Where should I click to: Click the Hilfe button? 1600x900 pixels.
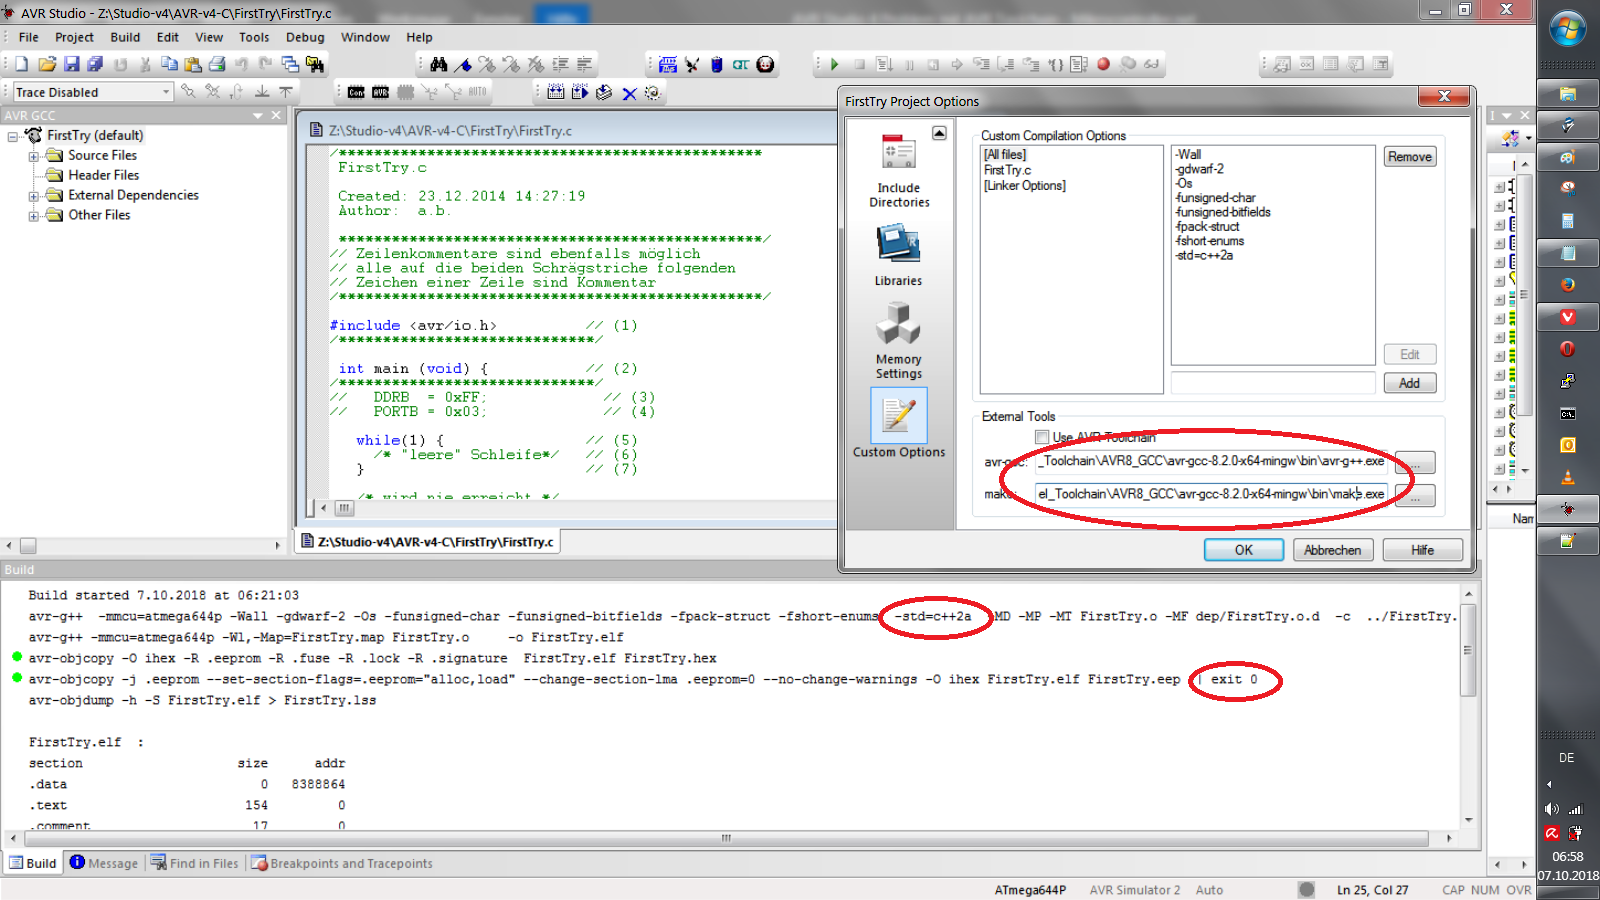click(x=1423, y=550)
